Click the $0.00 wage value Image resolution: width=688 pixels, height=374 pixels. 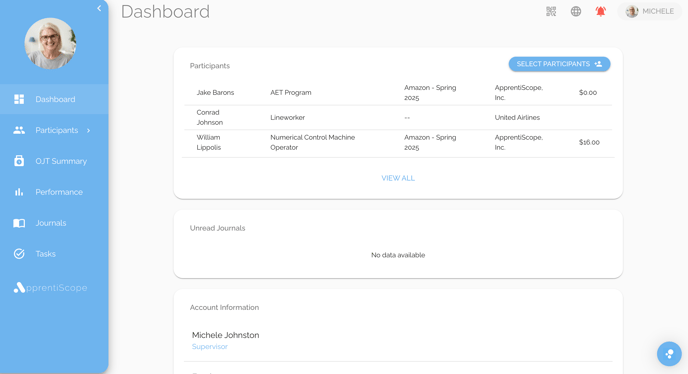[x=588, y=93]
